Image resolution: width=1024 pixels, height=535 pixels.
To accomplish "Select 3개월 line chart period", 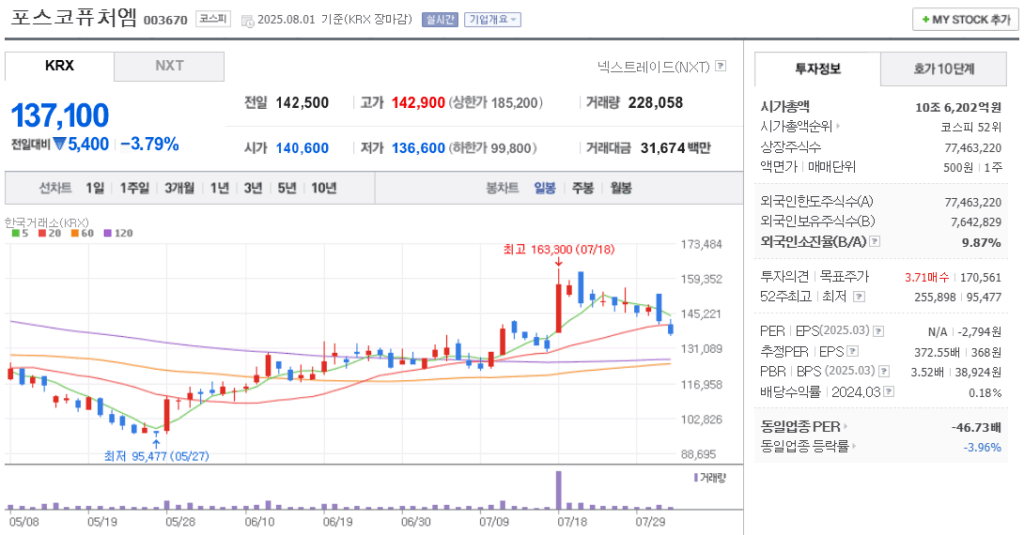I will pos(179,188).
